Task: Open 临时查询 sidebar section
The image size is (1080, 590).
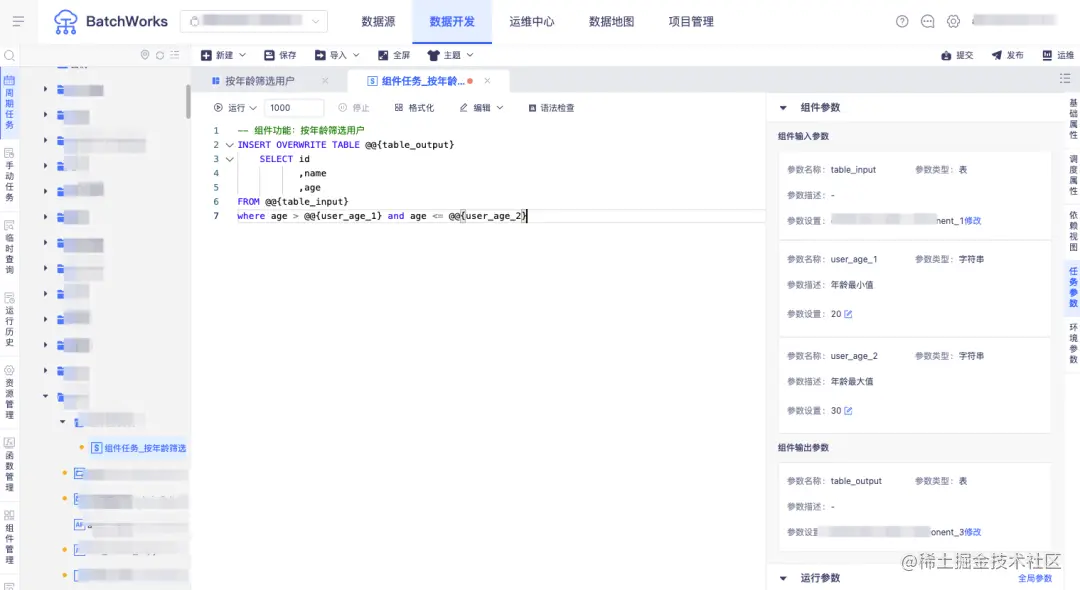Action: click(x=10, y=246)
